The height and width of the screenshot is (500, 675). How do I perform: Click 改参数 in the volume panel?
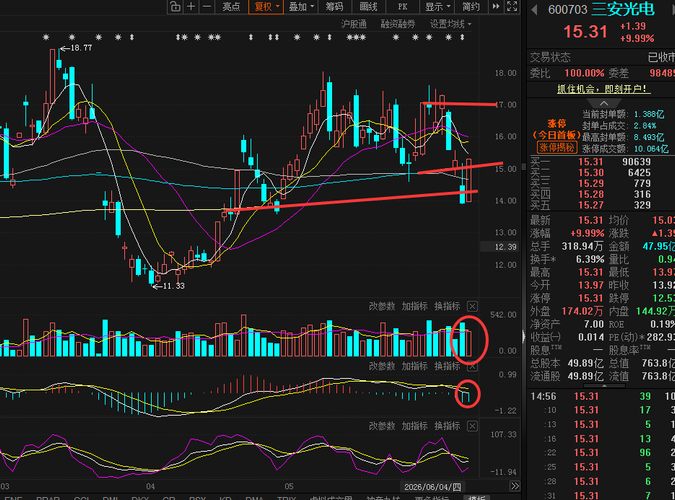point(382,306)
